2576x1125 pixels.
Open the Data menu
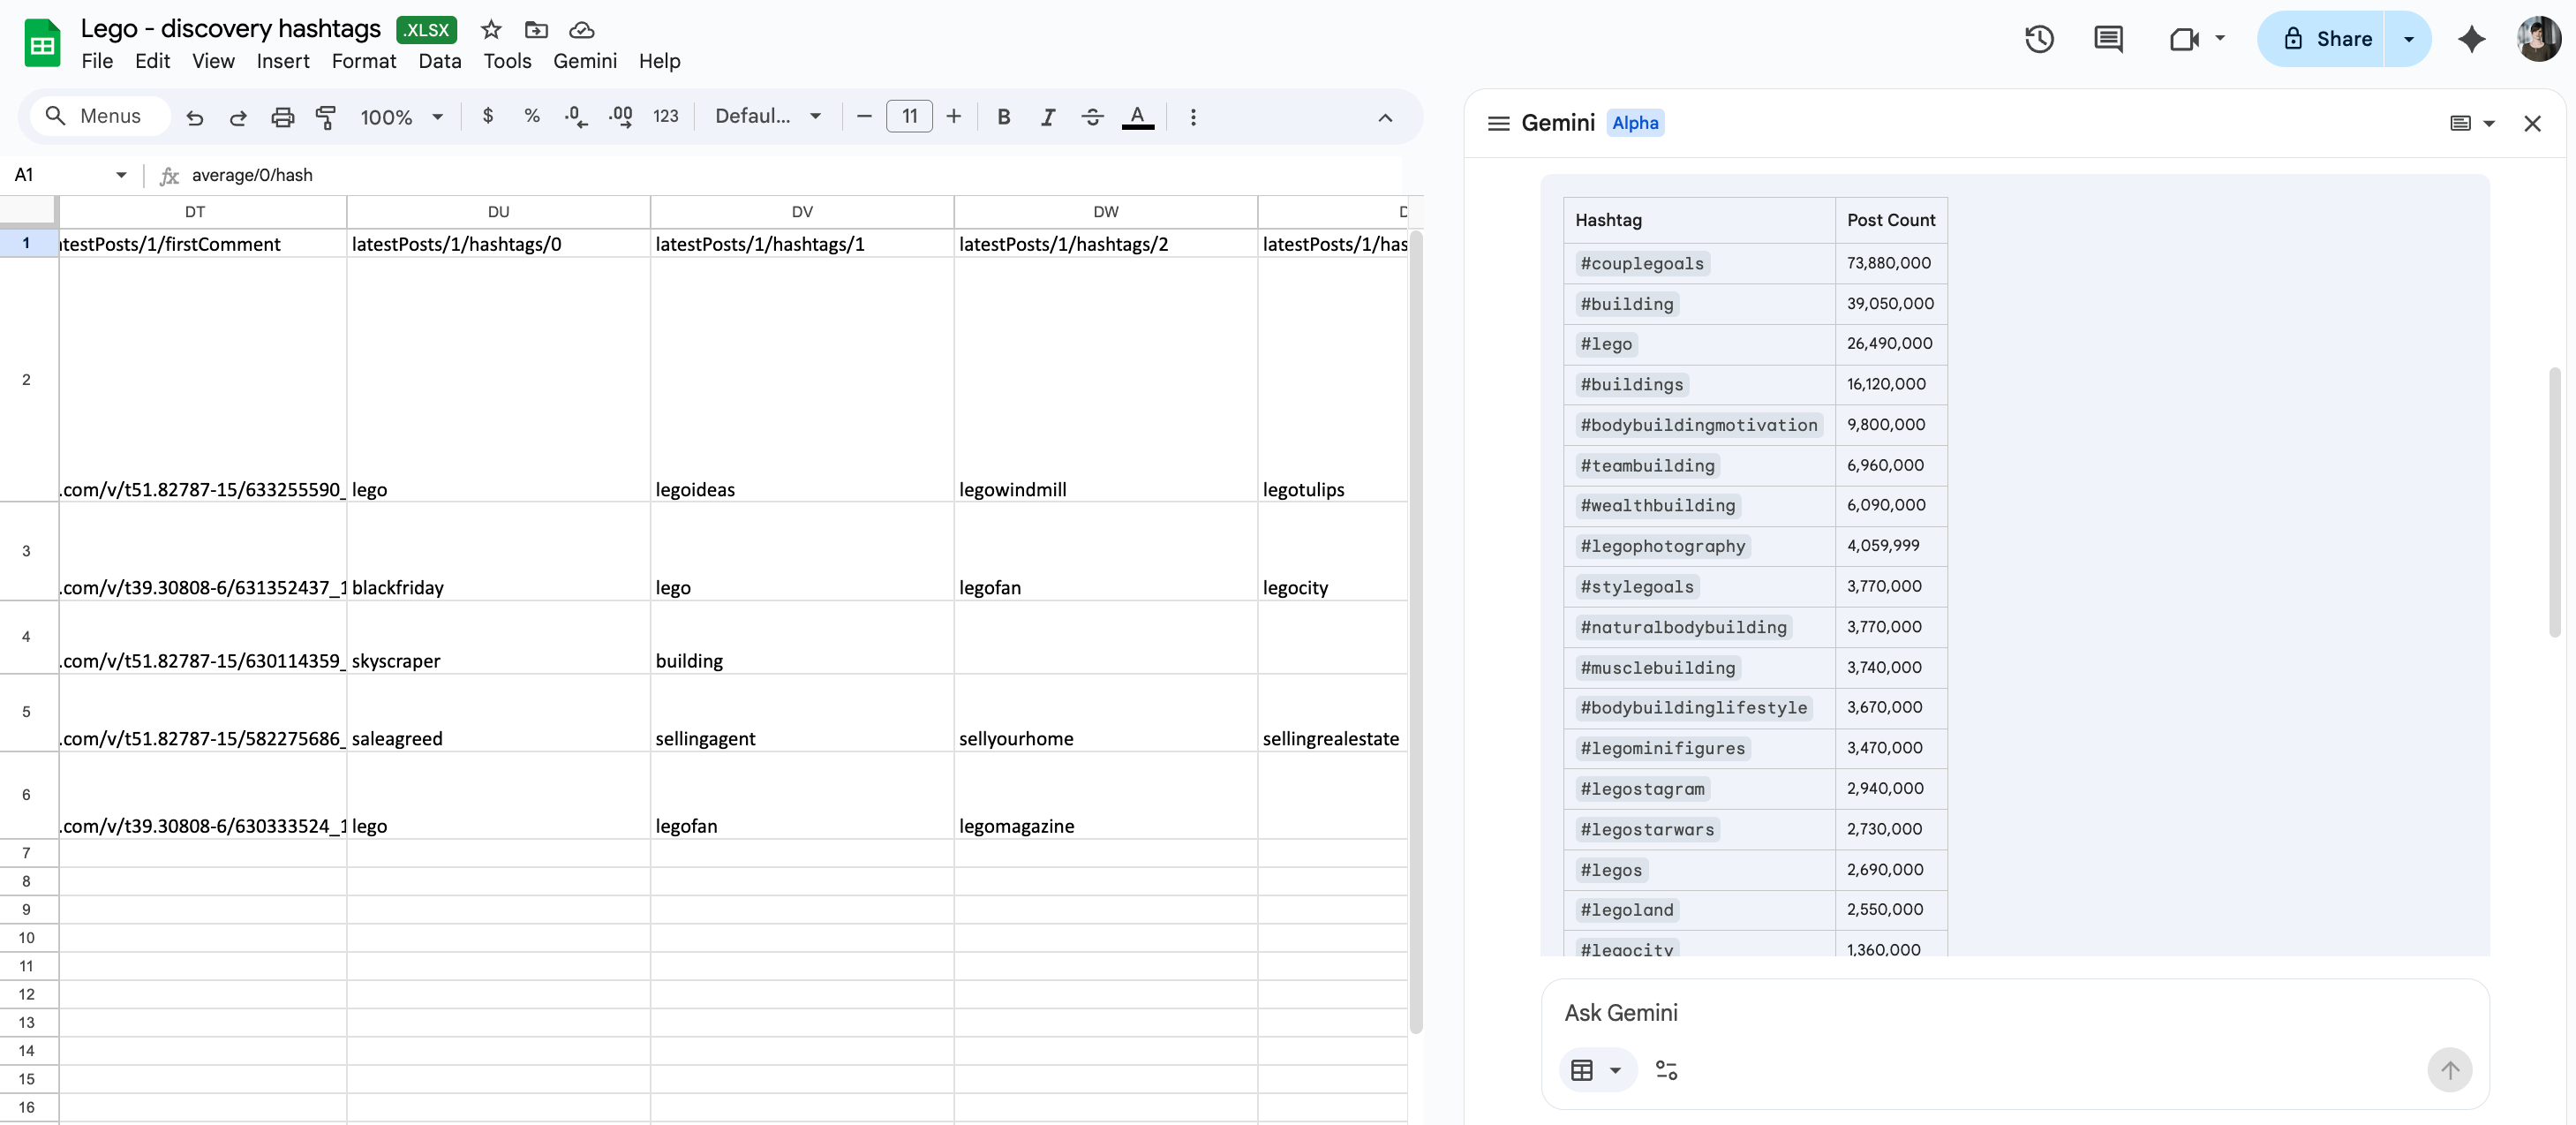[439, 61]
